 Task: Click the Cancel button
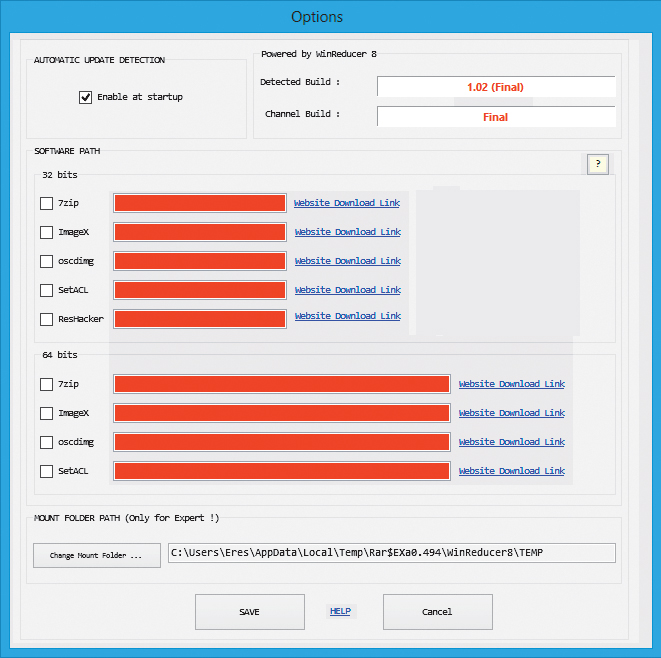point(437,612)
